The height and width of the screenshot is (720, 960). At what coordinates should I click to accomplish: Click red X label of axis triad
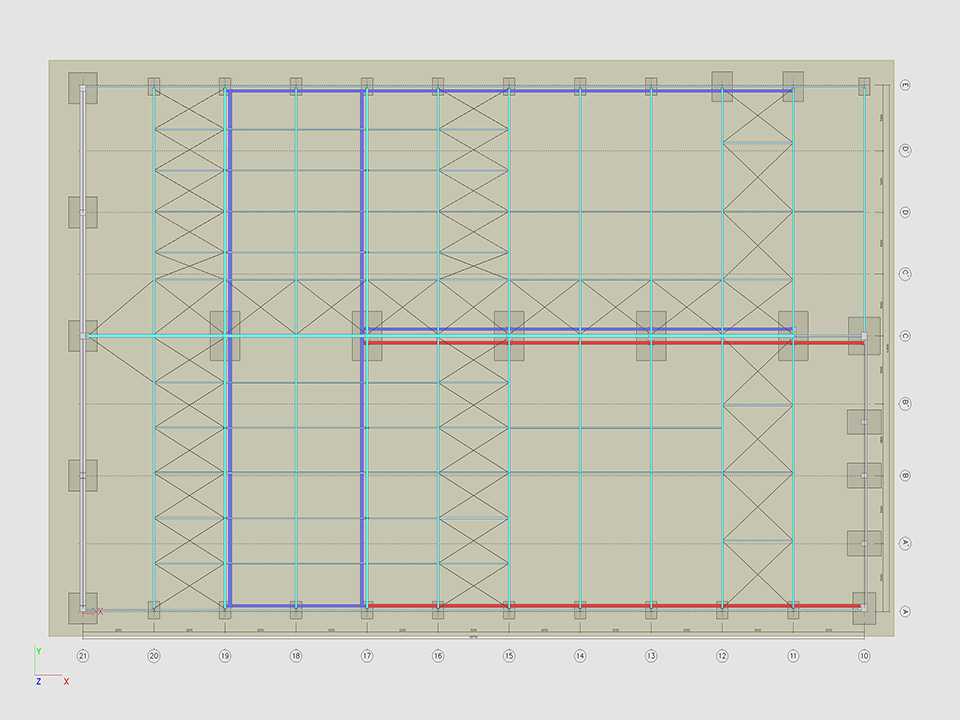[66, 681]
